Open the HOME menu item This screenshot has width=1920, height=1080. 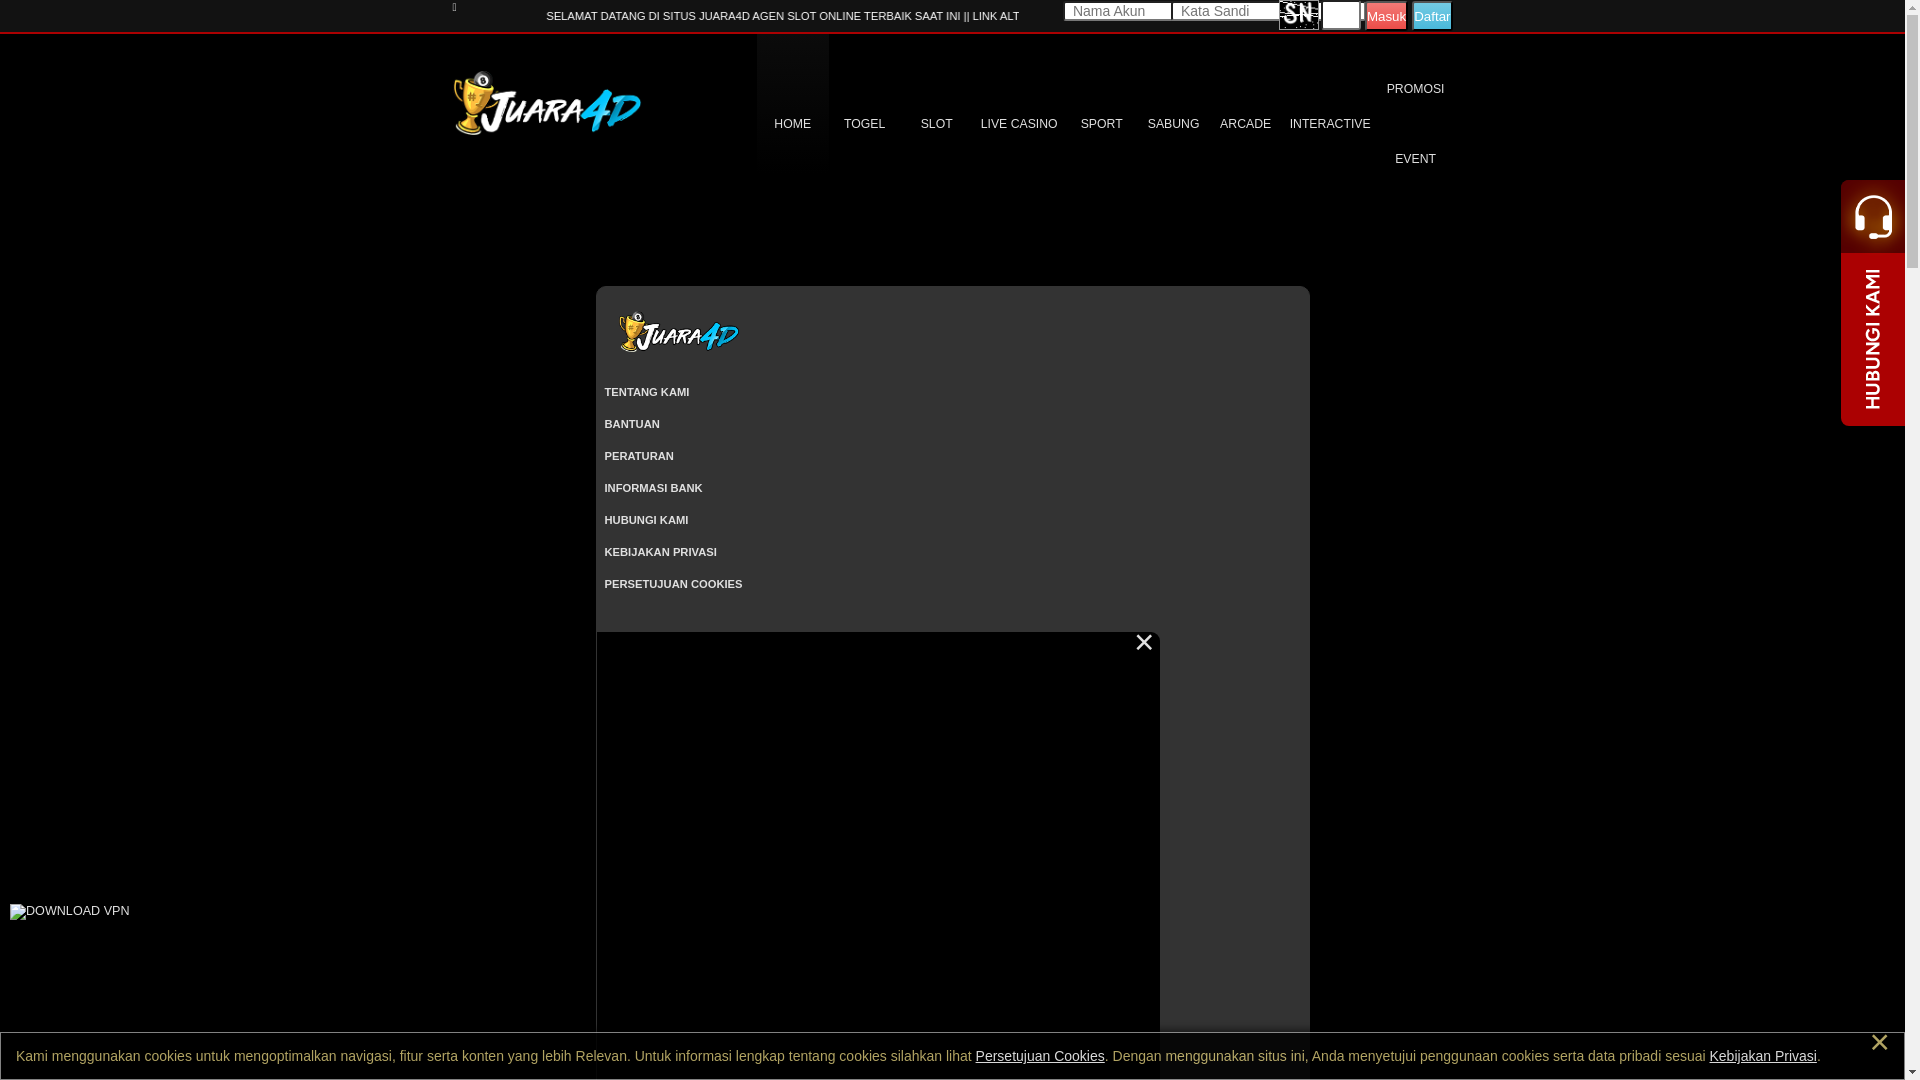[x=792, y=124]
